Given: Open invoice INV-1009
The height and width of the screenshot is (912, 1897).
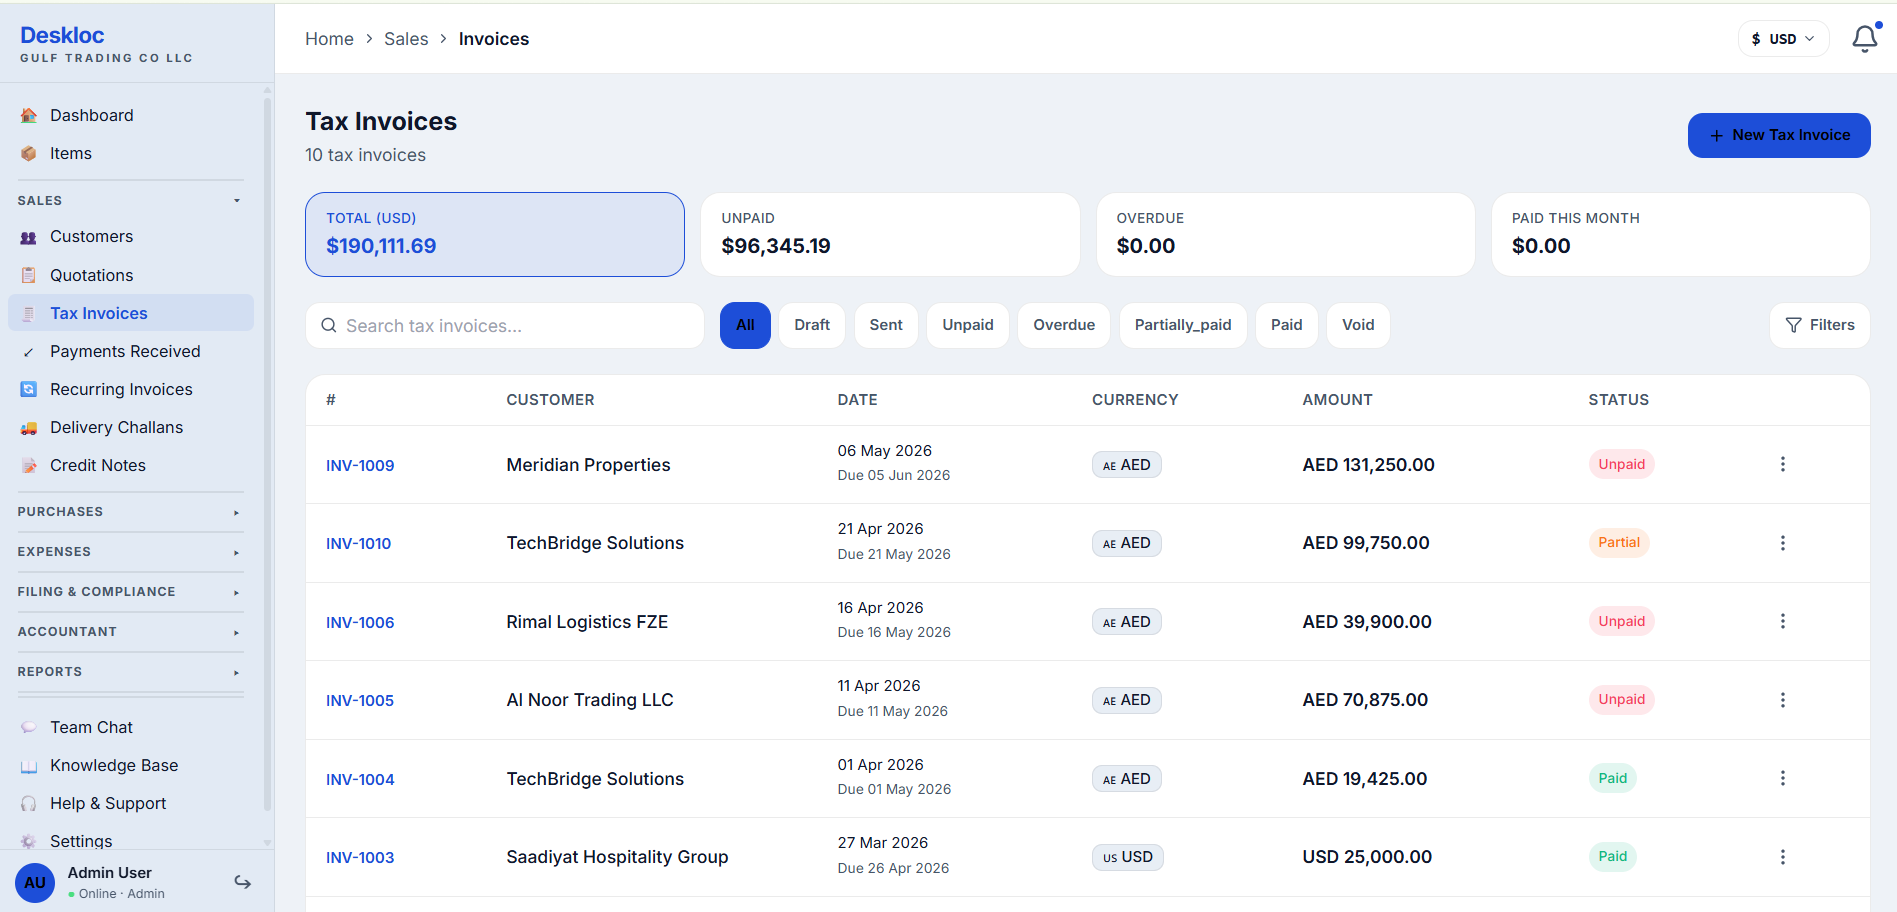Looking at the screenshot, I should pos(360,466).
